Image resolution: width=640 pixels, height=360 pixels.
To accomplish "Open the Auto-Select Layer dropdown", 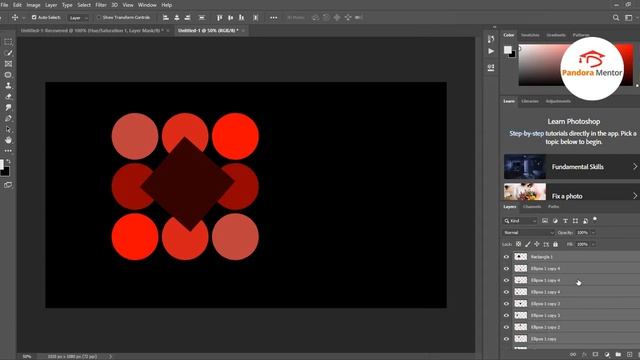I will pos(78,18).
